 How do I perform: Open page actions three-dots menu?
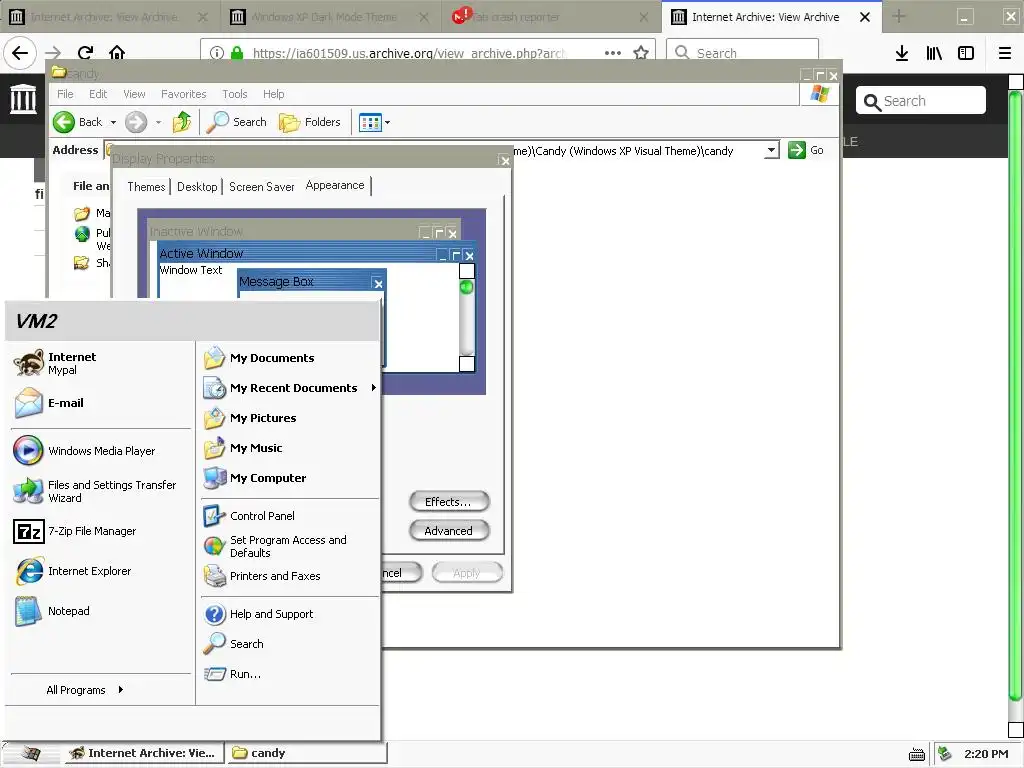point(613,53)
